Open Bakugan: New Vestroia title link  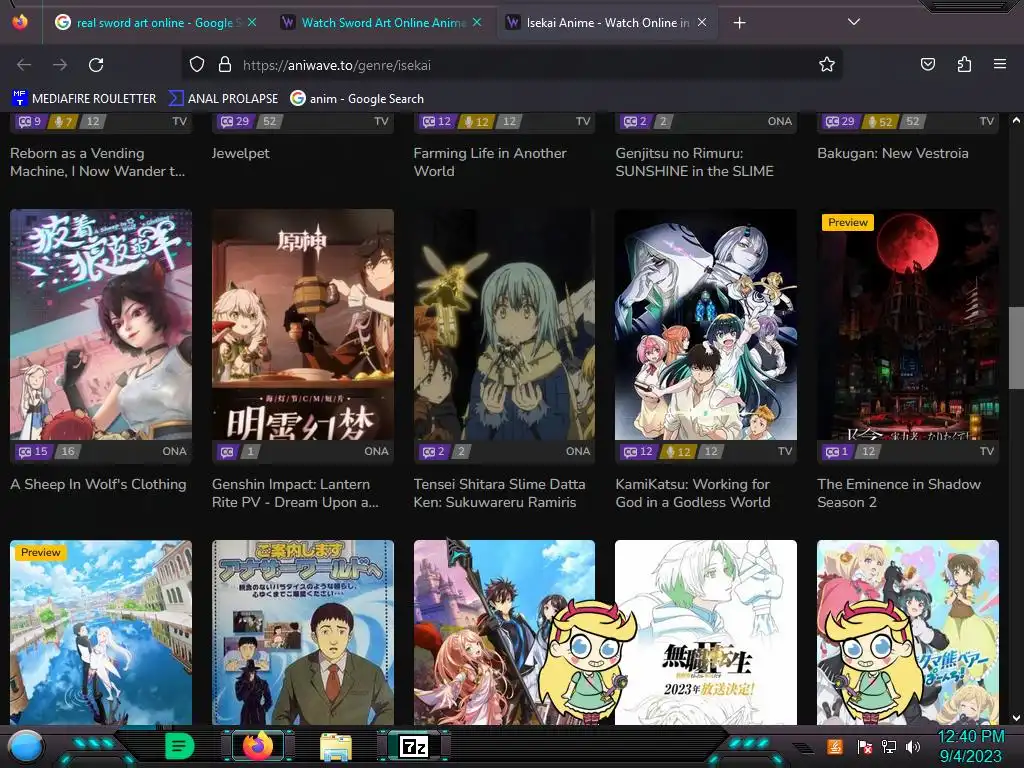[893, 153]
